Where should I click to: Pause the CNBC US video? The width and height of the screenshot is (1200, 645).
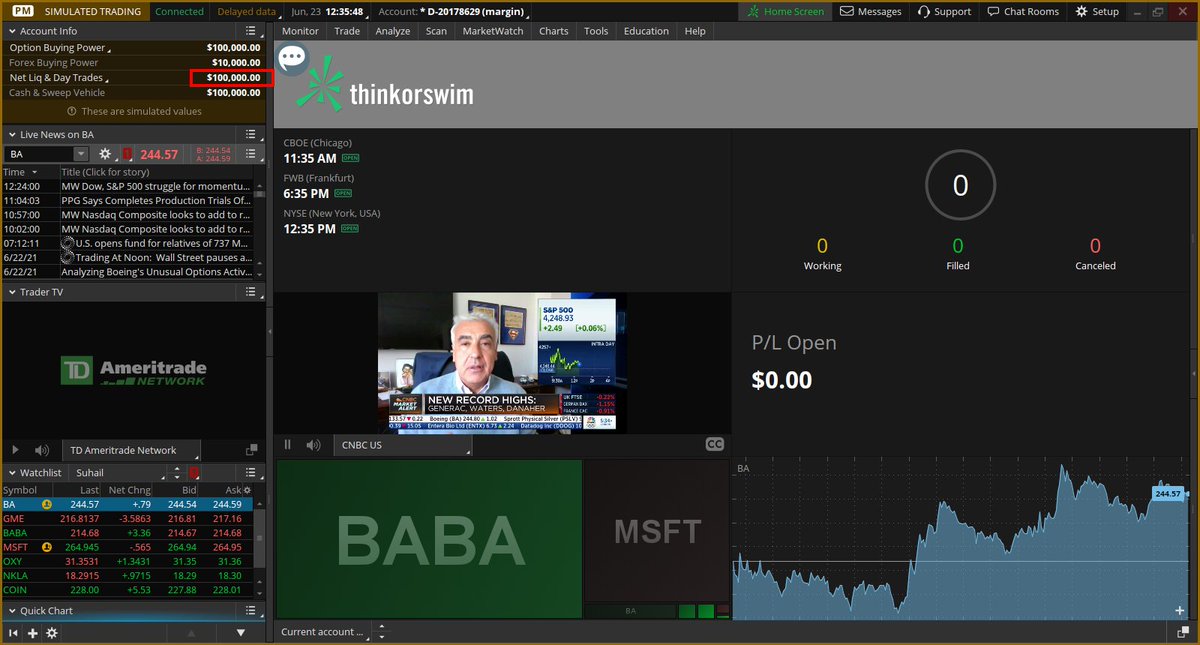coord(288,445)
